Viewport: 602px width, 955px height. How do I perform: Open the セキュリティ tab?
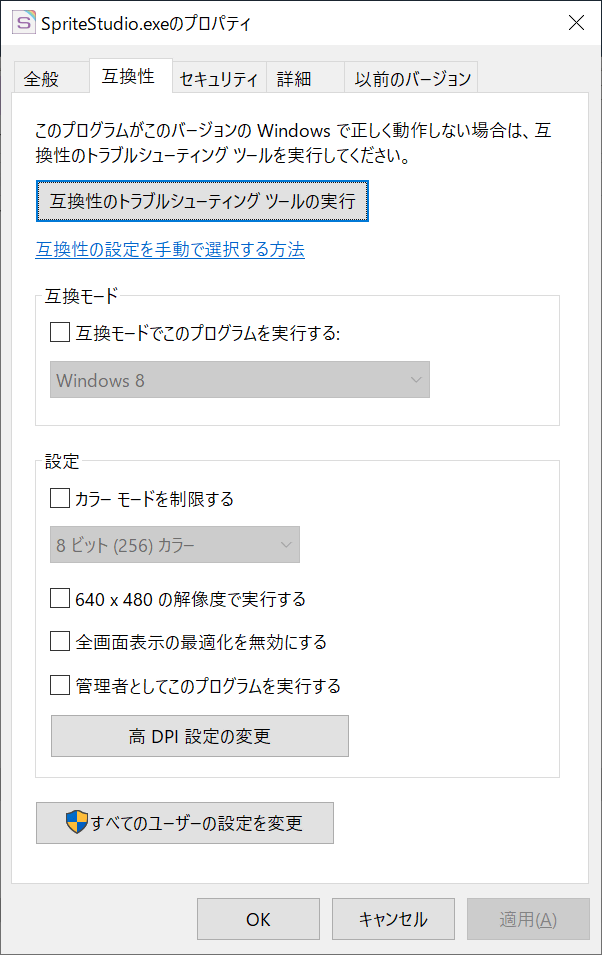pyautogui.click(x=219, y=78)
